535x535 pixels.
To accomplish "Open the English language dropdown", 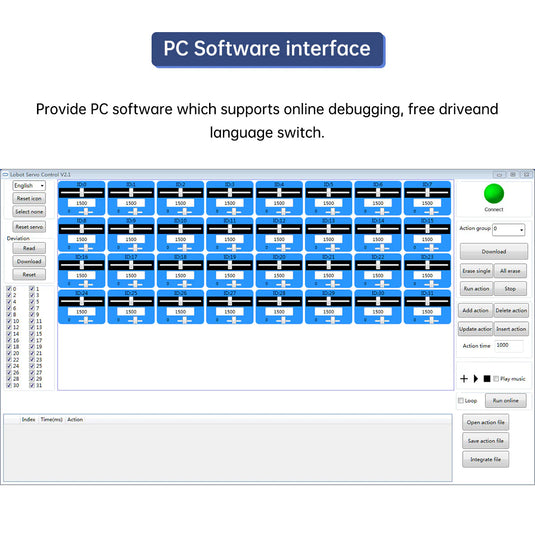I will tap(29, 186).
